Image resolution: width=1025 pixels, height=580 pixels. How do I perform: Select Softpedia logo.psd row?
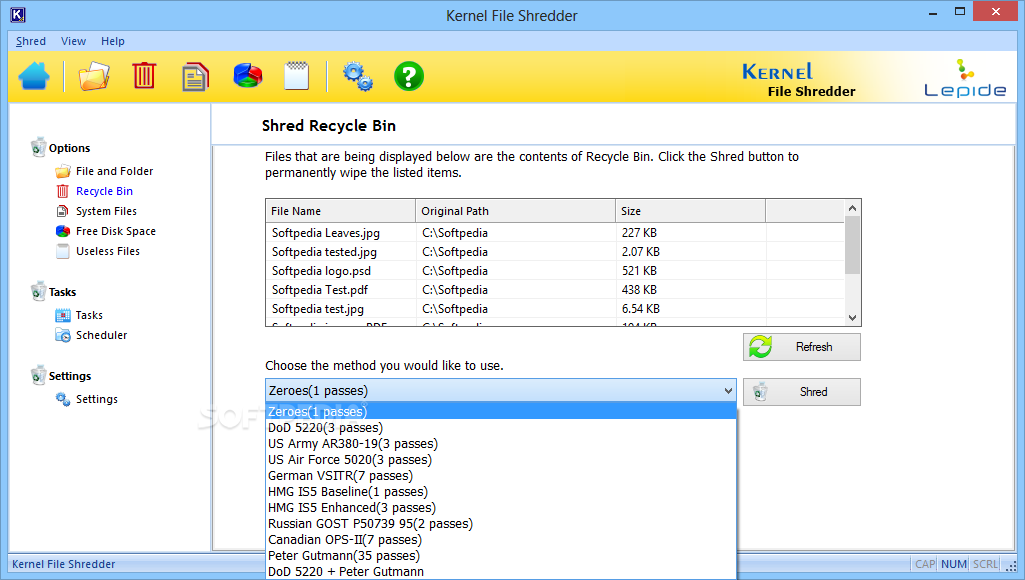tap(554, 271)
